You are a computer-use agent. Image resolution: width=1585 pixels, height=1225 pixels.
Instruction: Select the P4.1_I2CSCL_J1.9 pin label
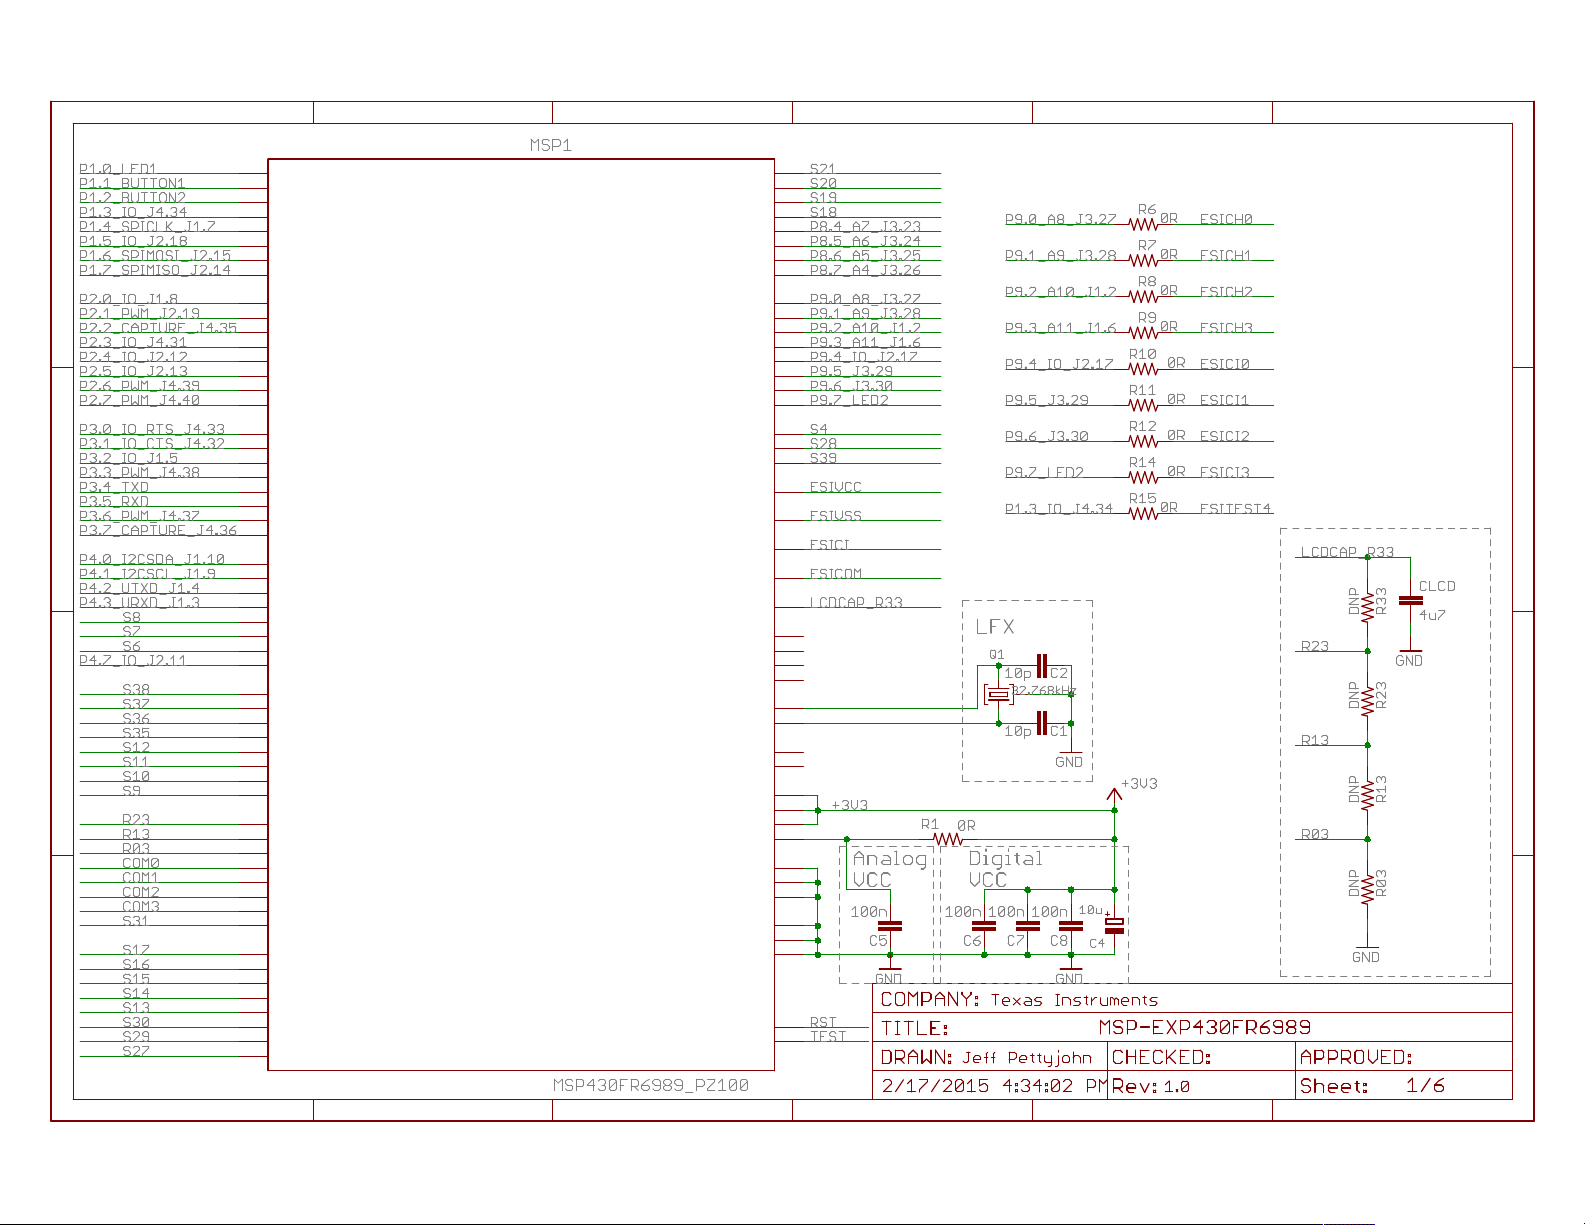[147, 574]
